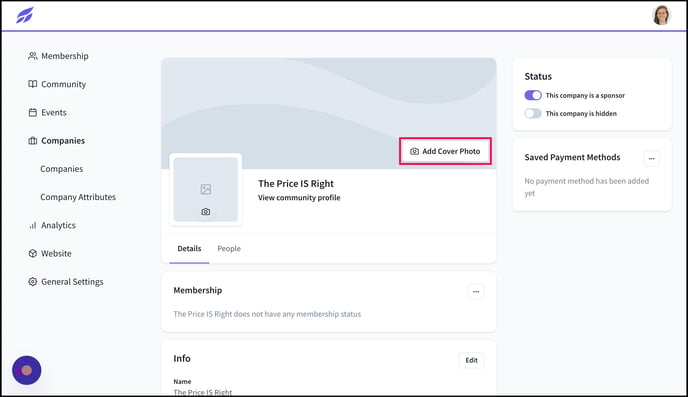Click the Website cube icon
This screenshot has height=397, width=688.
[x=32, y=254]
